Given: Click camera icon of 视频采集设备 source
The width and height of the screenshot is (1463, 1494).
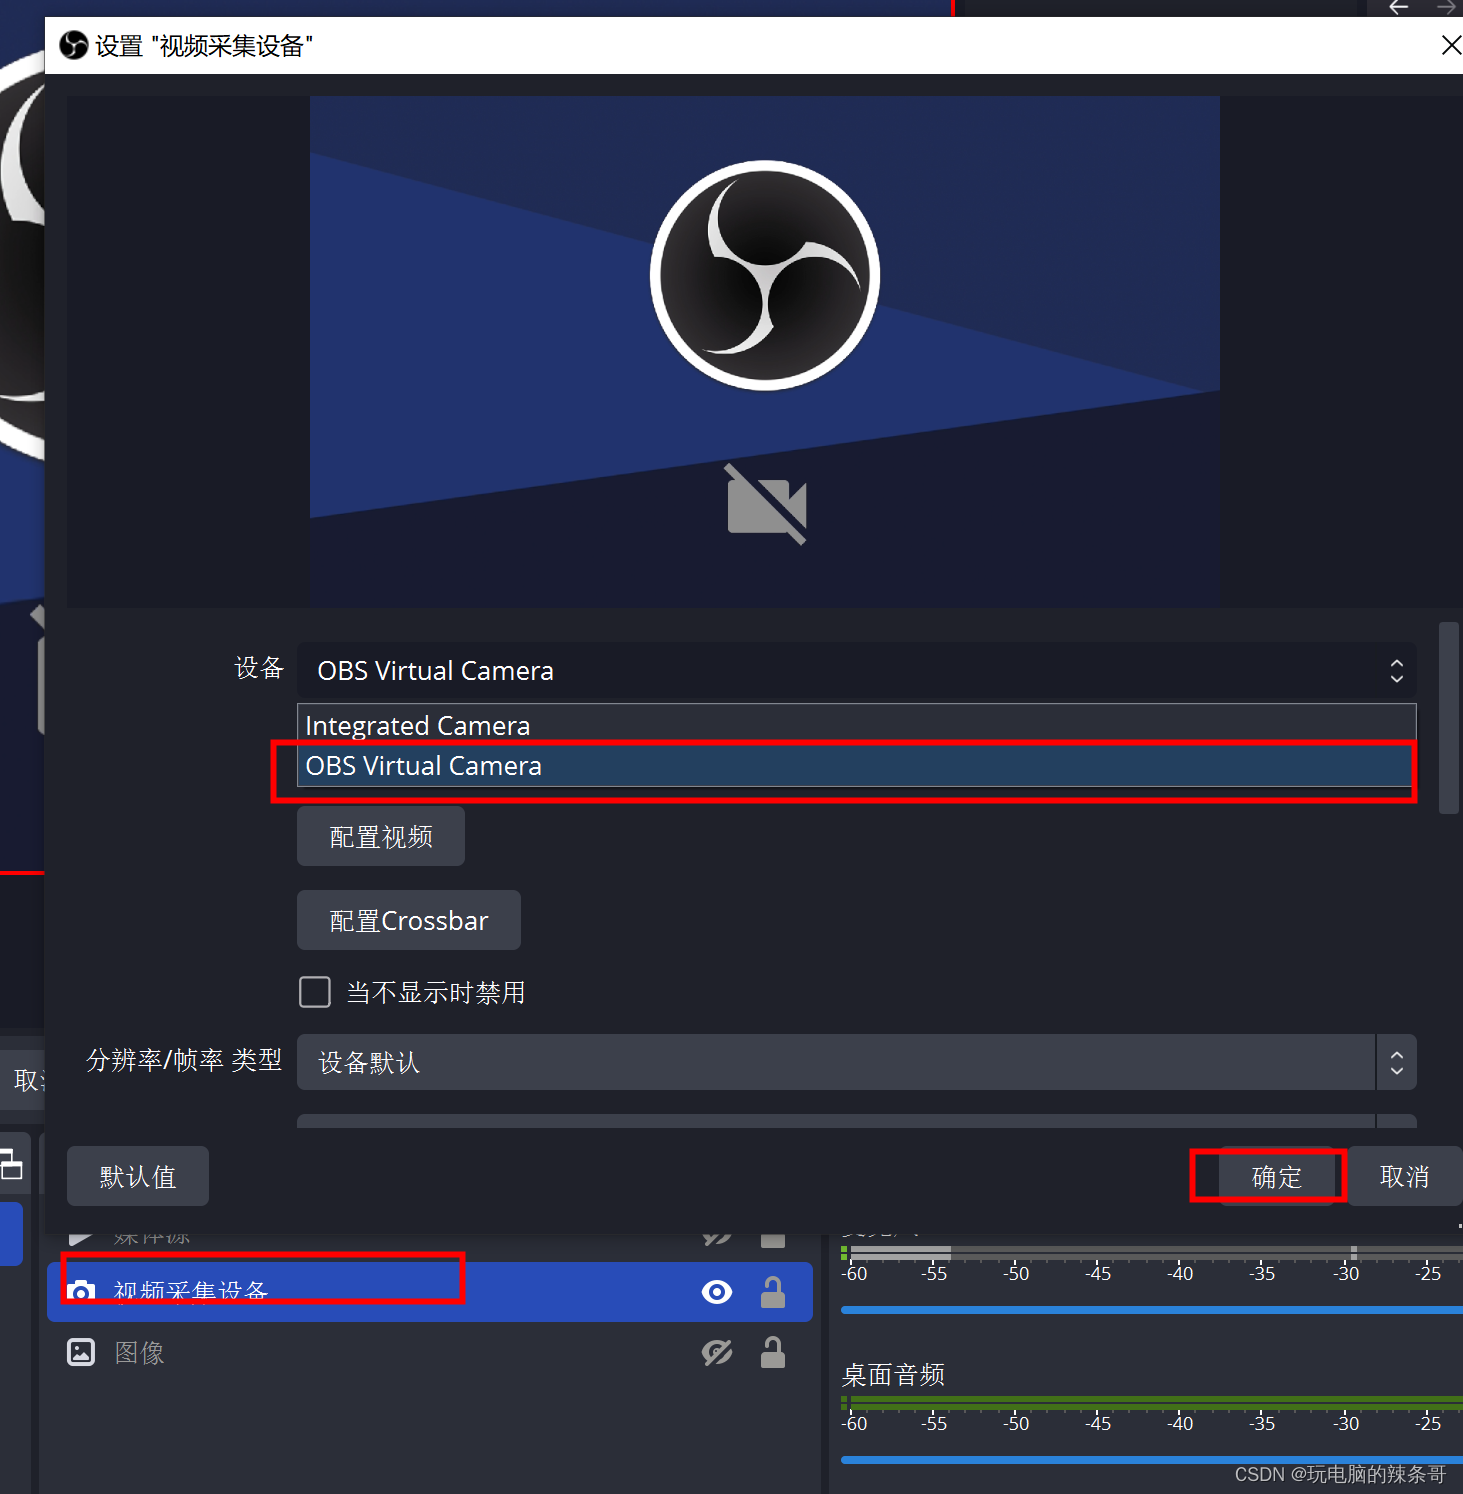Looking at the screenshot, I should [81, 1292].
